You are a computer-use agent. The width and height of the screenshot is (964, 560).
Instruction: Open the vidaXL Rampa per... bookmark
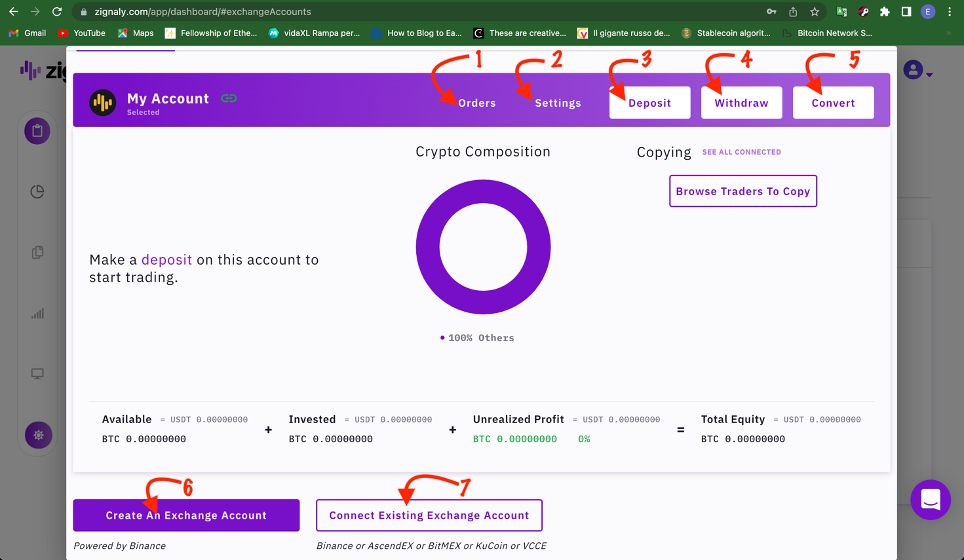click(314, 33)
